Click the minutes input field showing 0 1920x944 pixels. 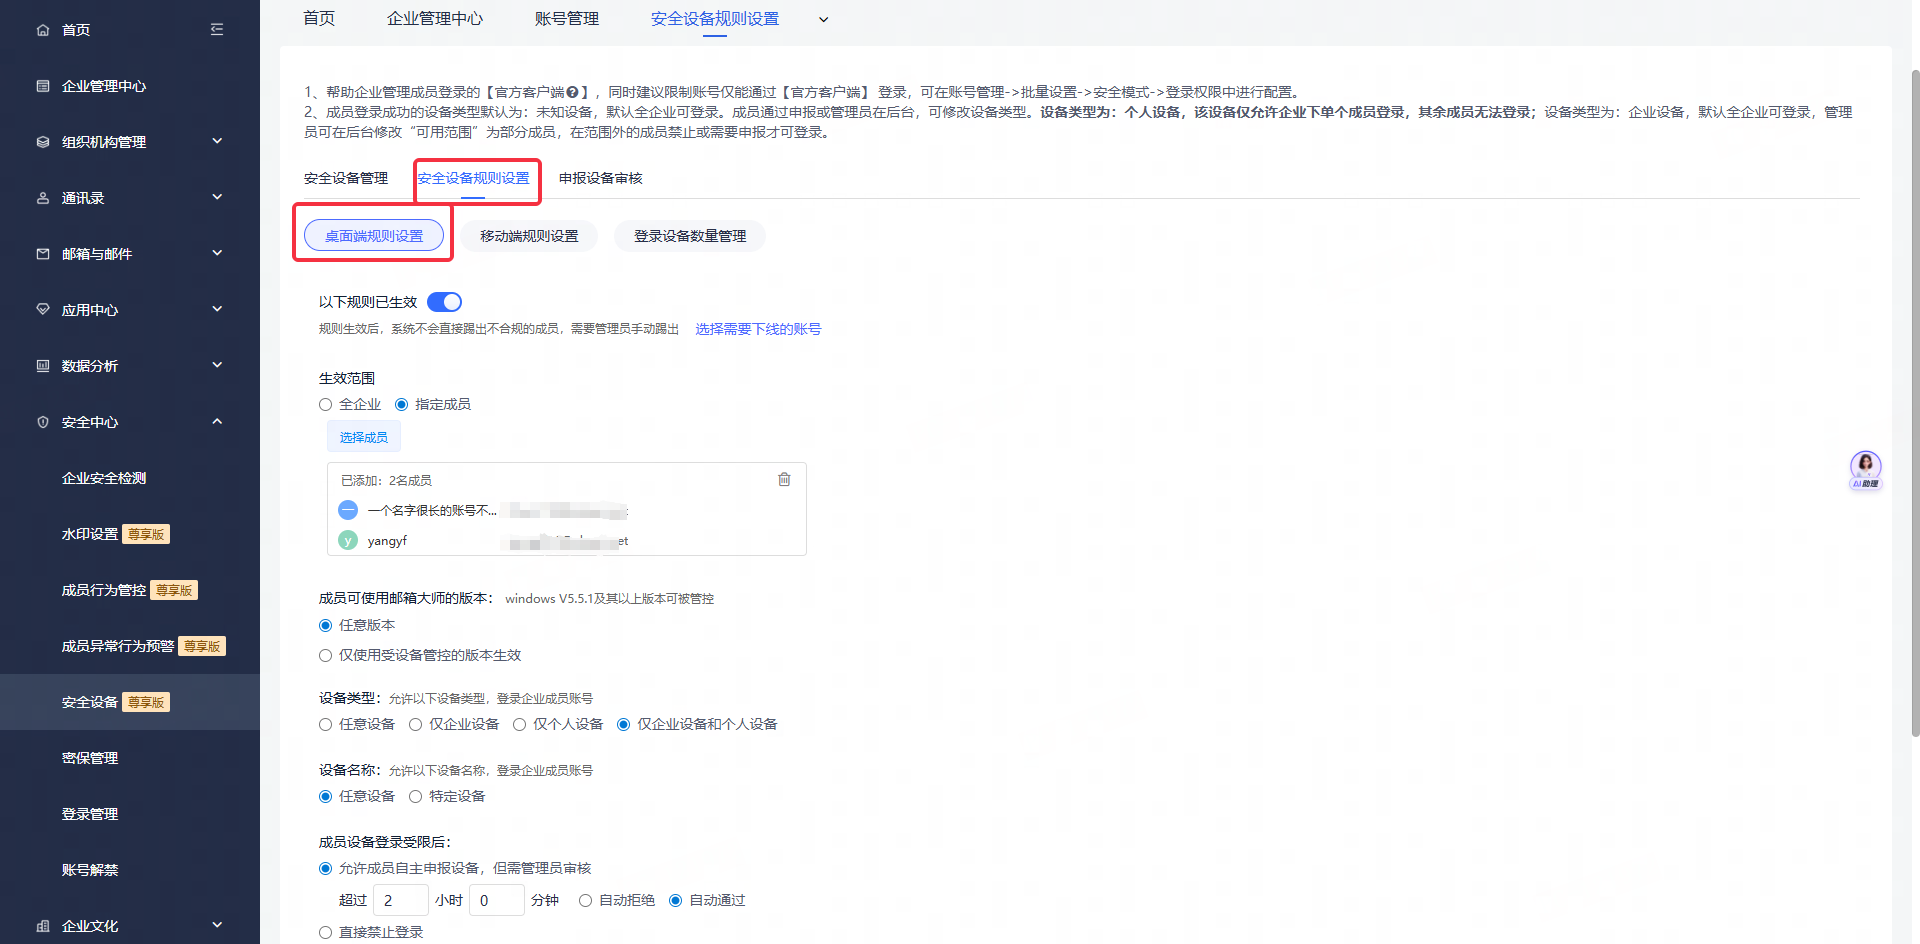coord(497,900)
